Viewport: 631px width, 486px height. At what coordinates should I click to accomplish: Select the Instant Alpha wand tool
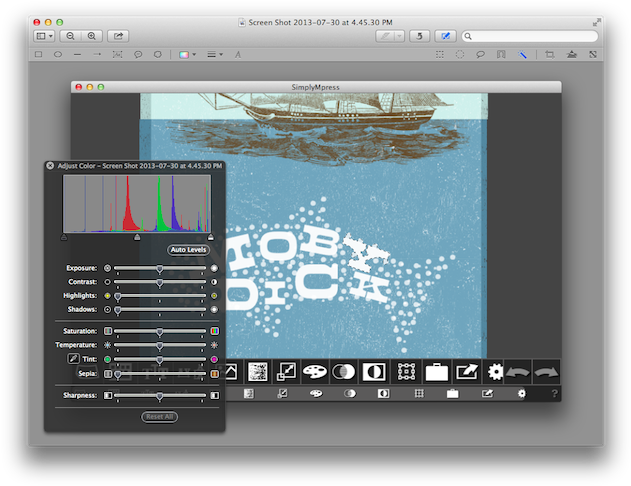522,54
